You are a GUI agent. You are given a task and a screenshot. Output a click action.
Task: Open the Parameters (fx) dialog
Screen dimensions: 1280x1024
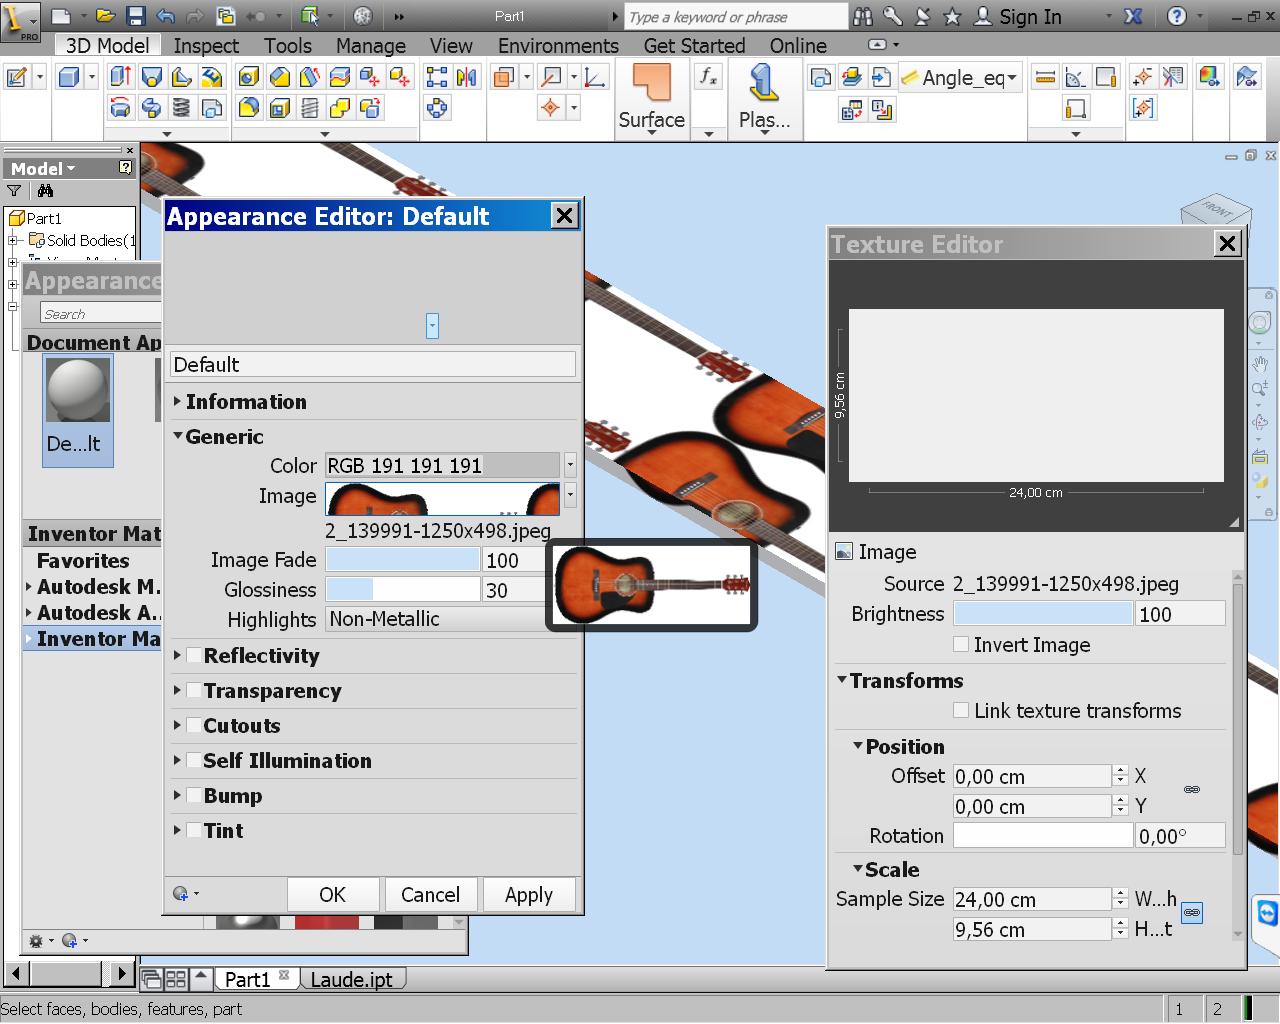pos(709,76)
